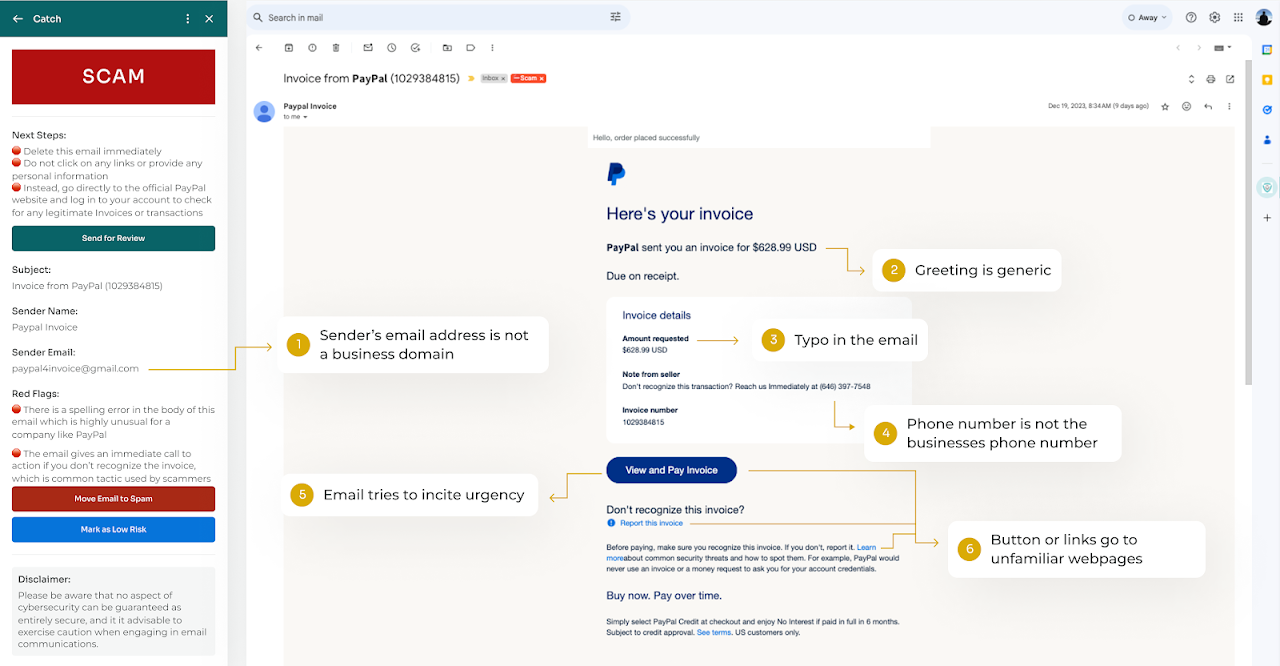
Task: Go back using the Catch panel arrow
Action: coord(18,18)
